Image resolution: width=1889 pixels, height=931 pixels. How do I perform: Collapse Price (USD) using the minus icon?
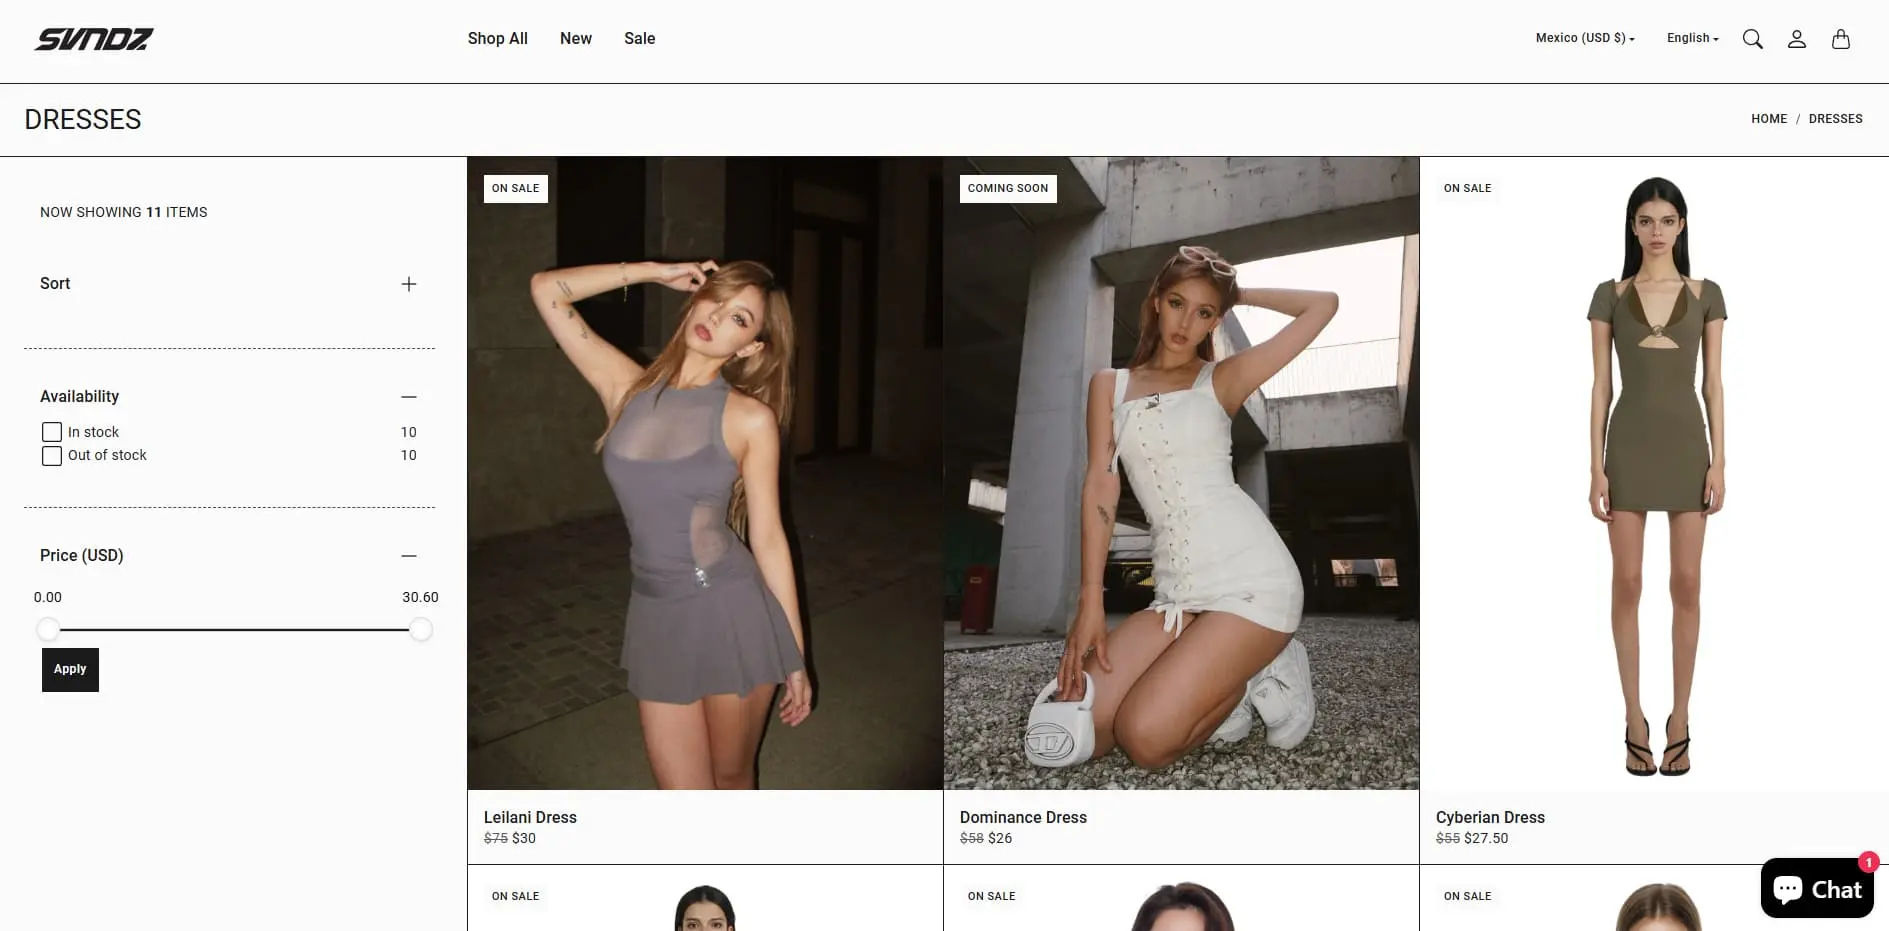pos(409,556)
